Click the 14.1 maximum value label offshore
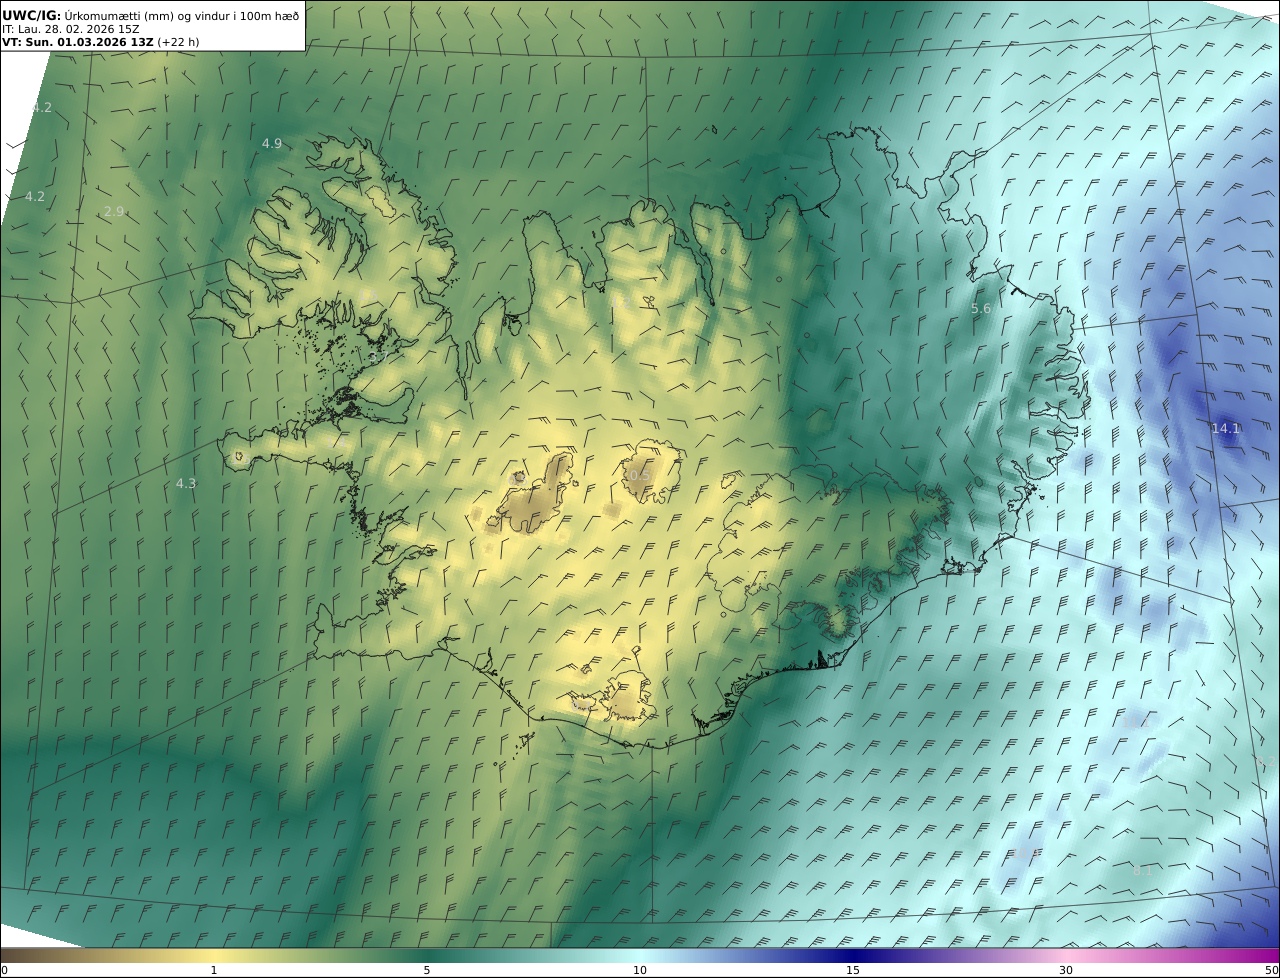Screen dimensions: 1280x978 [x=1225, y=428]
